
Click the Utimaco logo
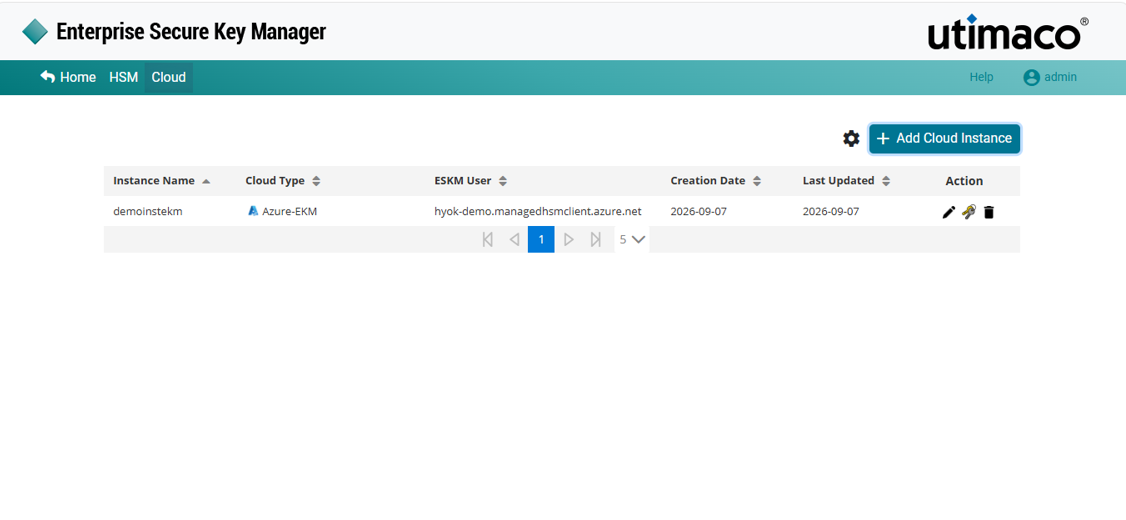pyautogui.click(x=1008, y=32)
